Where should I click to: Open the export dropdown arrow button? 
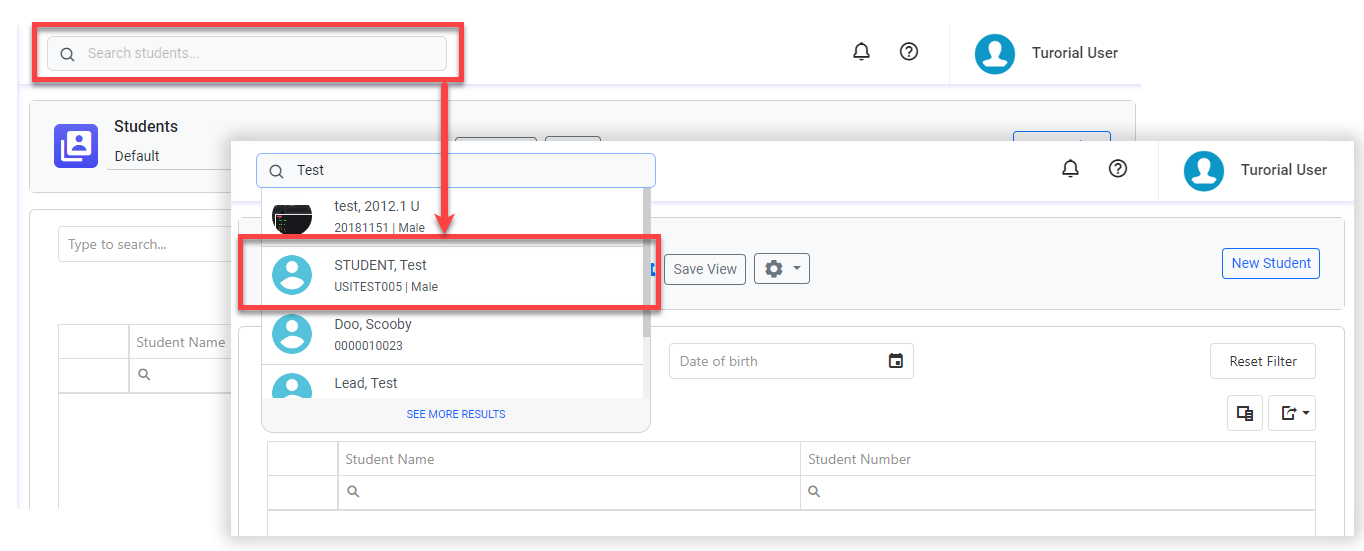click(1292, 413)
